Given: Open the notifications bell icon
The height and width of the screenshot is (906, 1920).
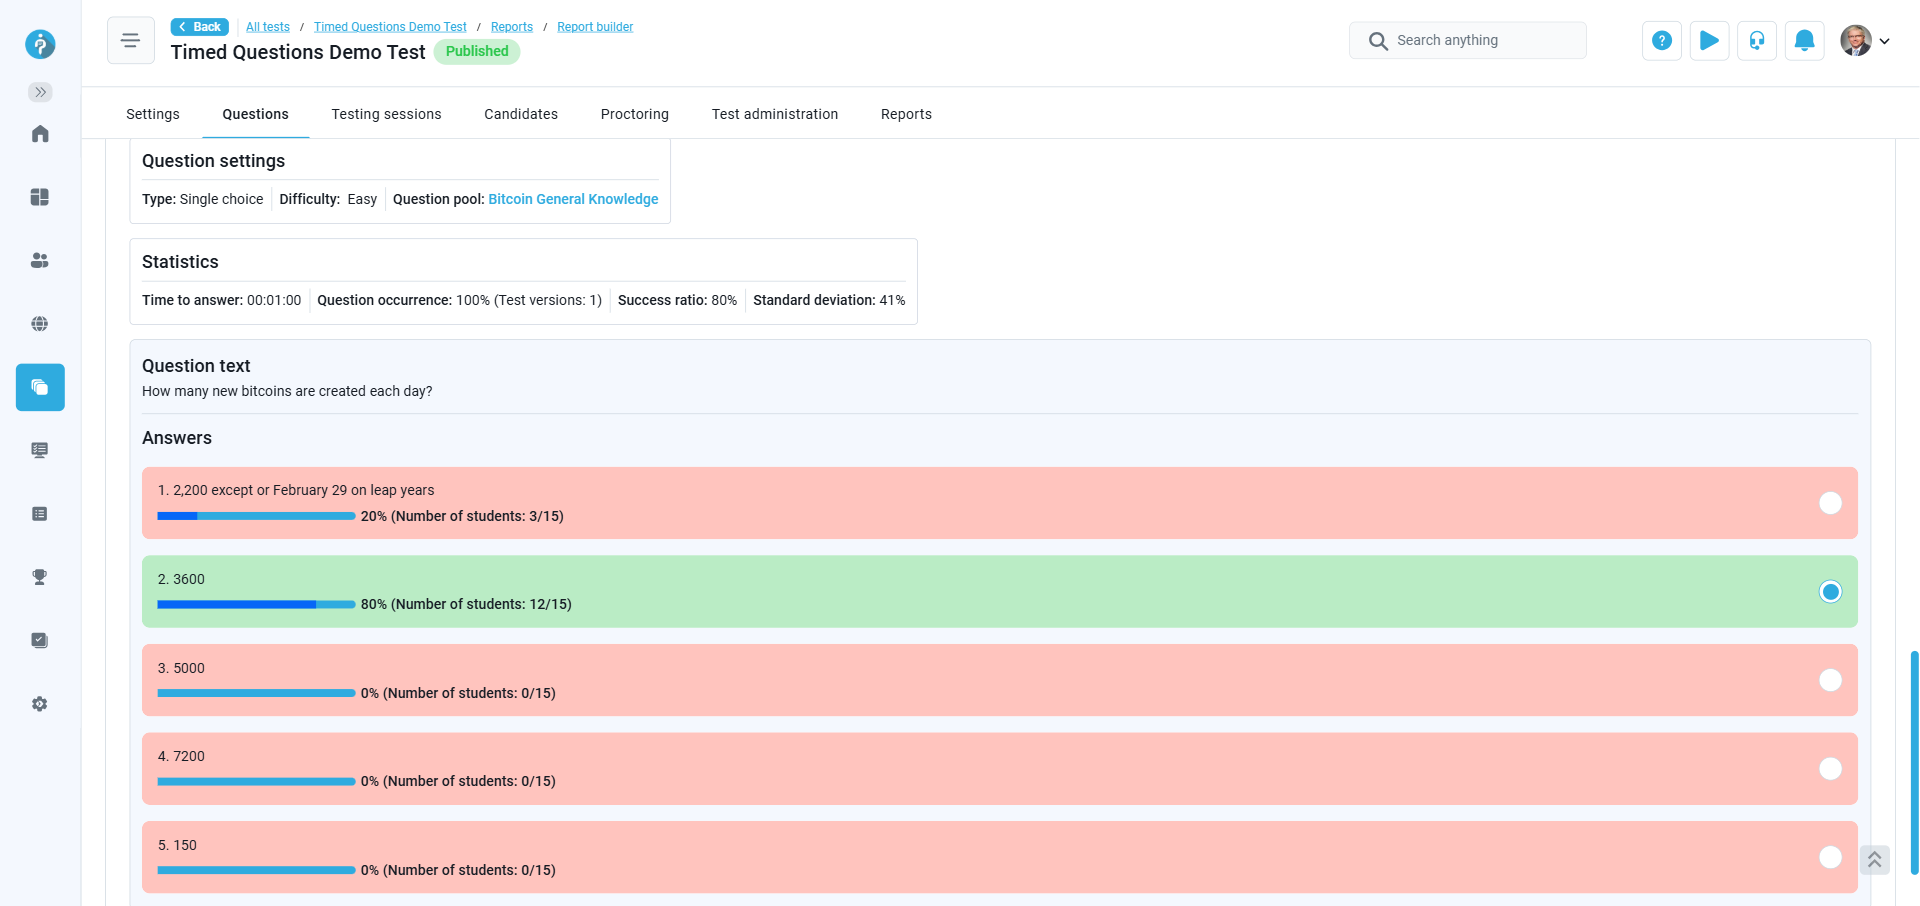Looking at the screenshot, I should coord(1805,41).
